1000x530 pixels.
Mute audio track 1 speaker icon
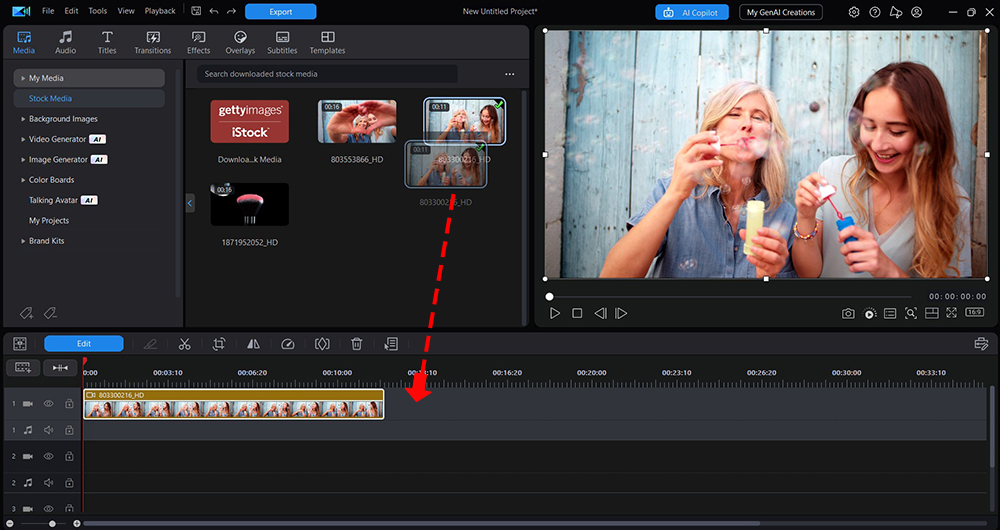48,430
